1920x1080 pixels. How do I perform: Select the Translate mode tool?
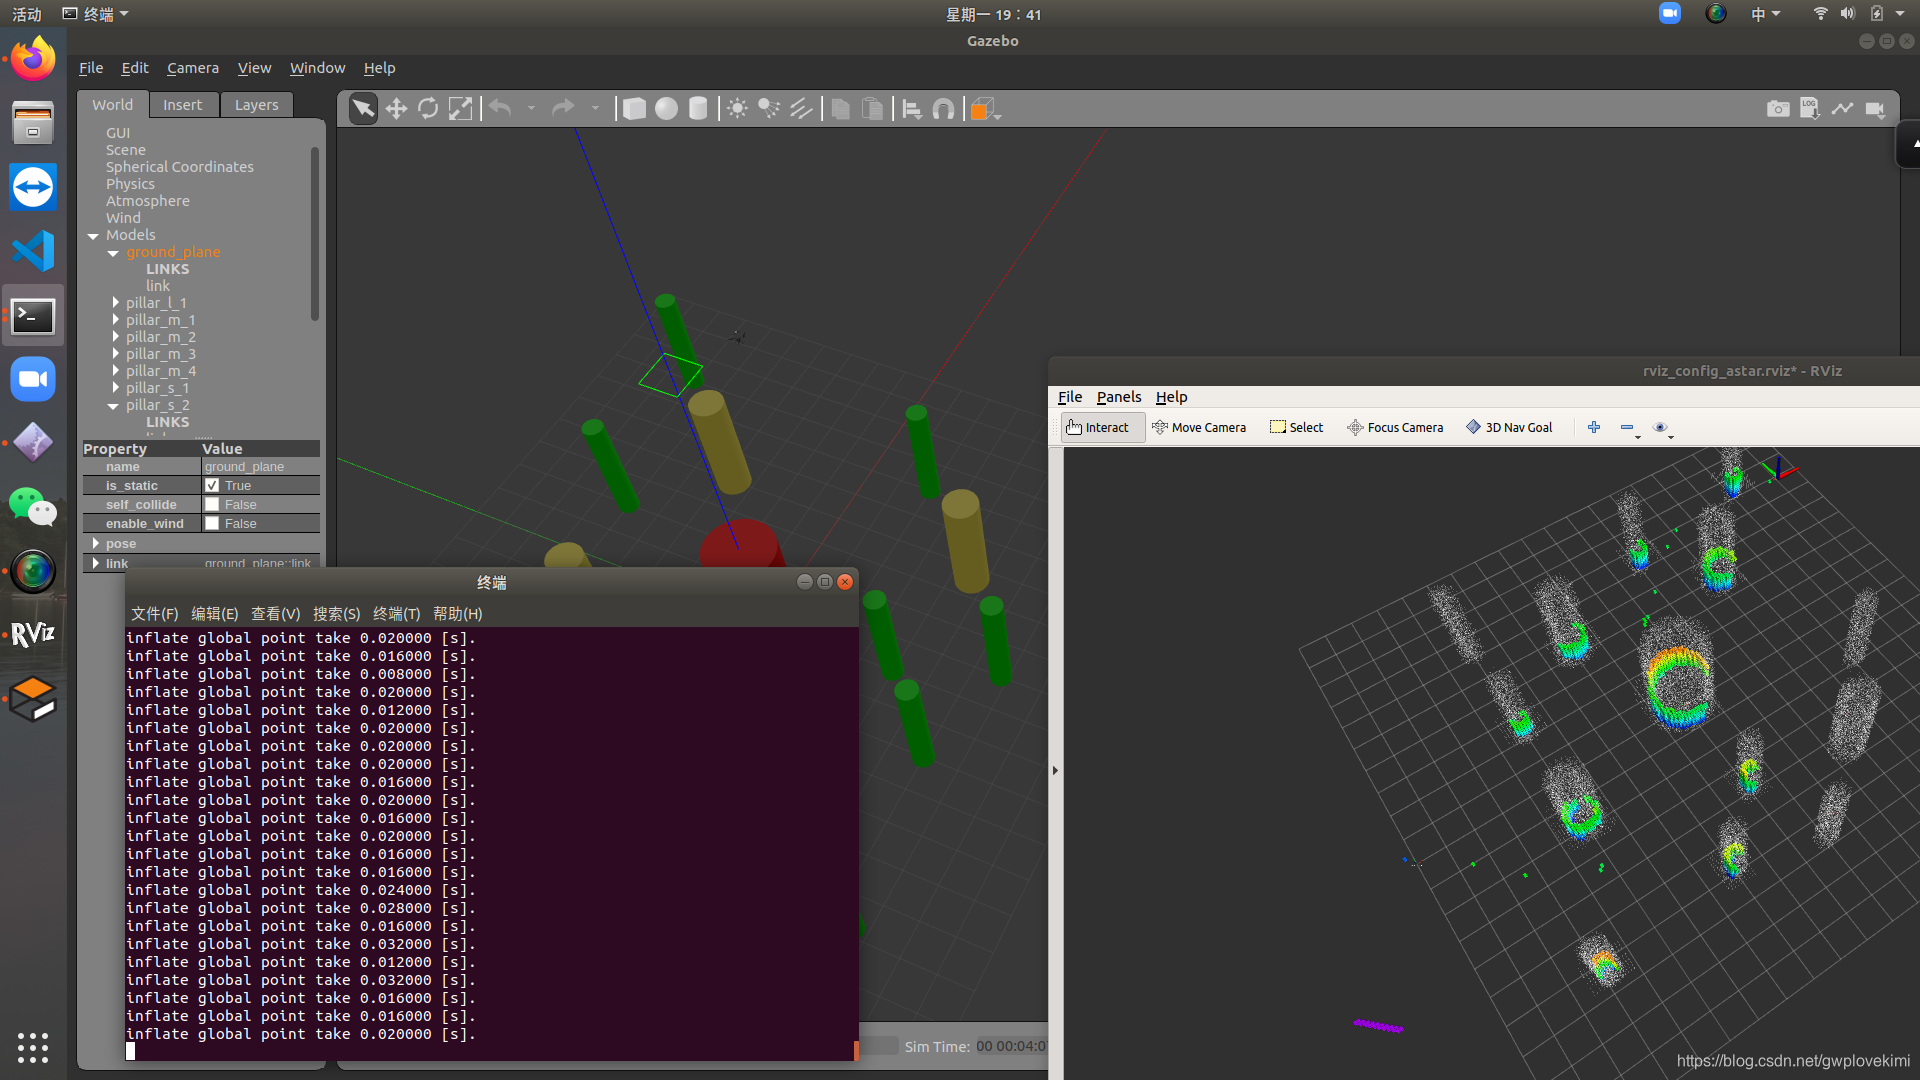click(x=396, y=109)
